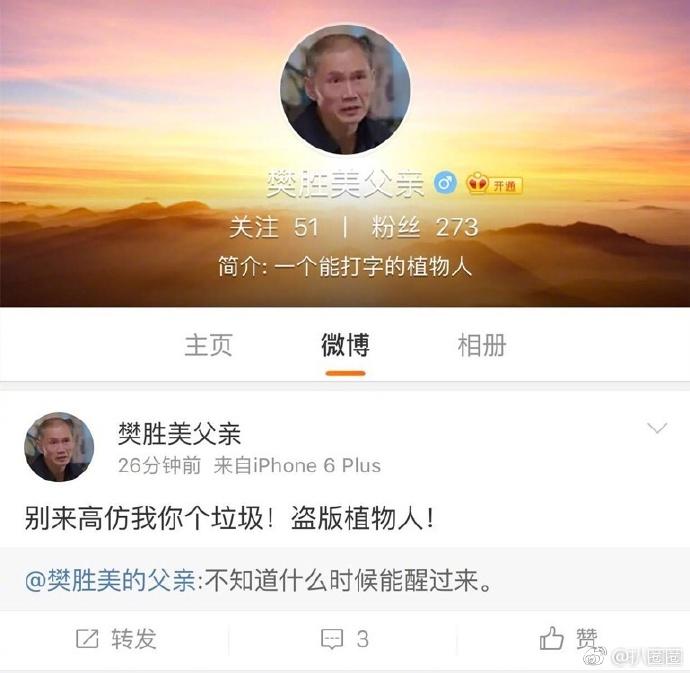Open the 简介 bio text line
This screenshot has height=673, width=690.
[x=345, y=267]
